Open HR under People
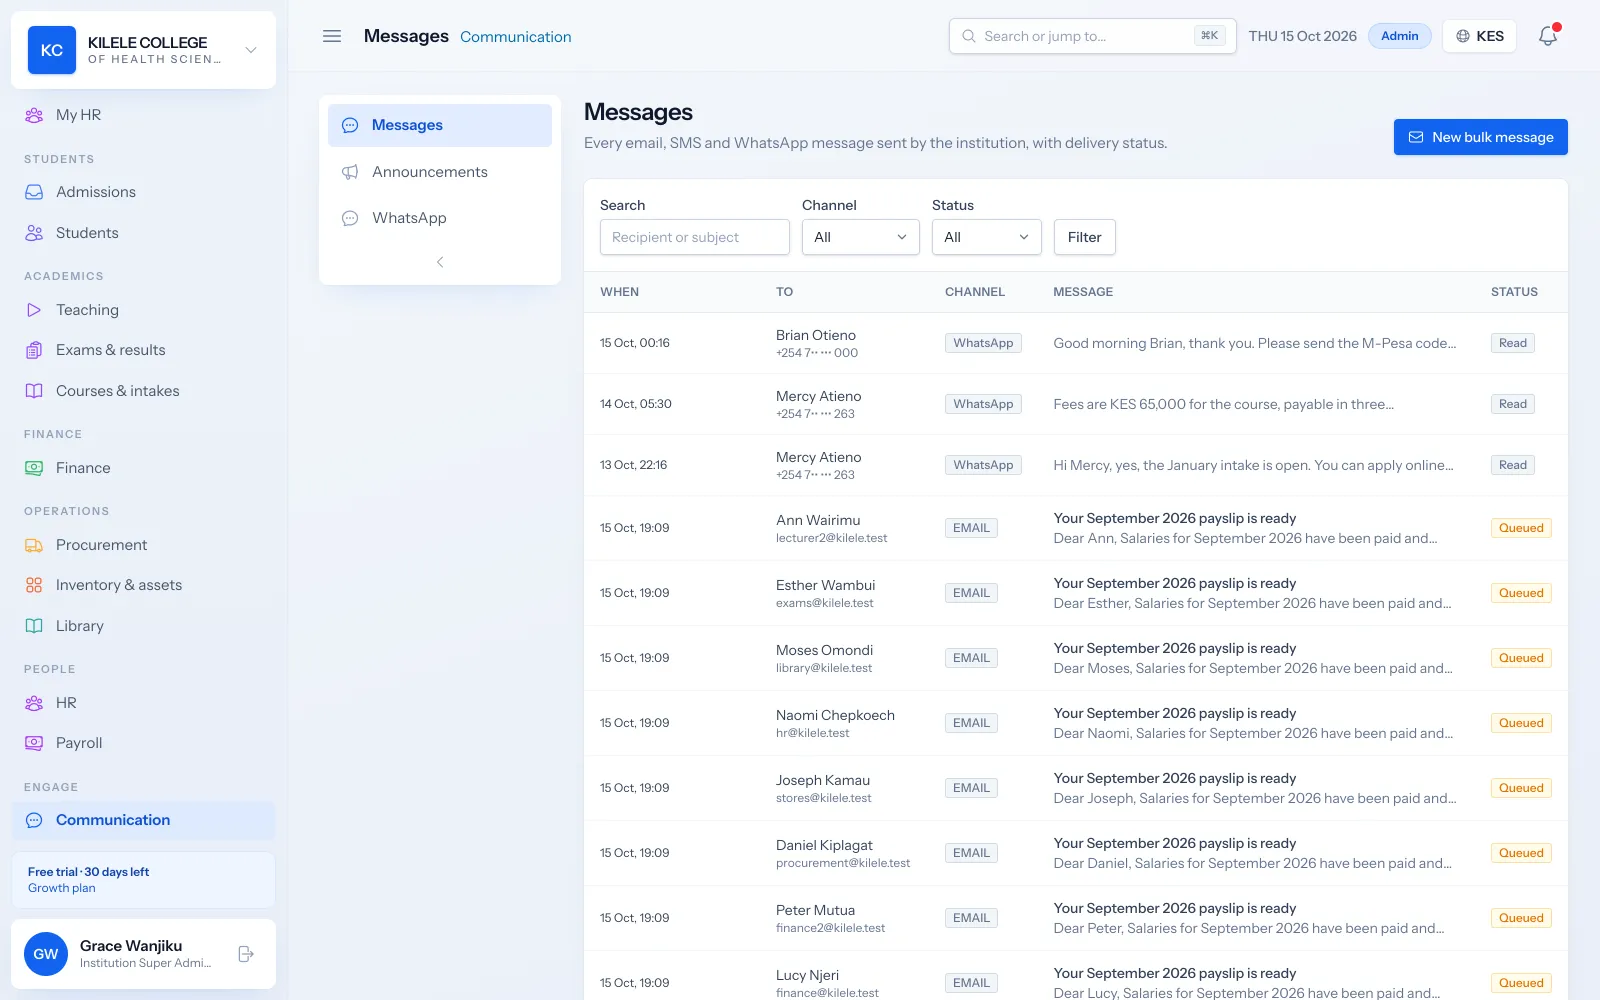Viewport: 1600px width, 1000px height. tap(143, 703)
